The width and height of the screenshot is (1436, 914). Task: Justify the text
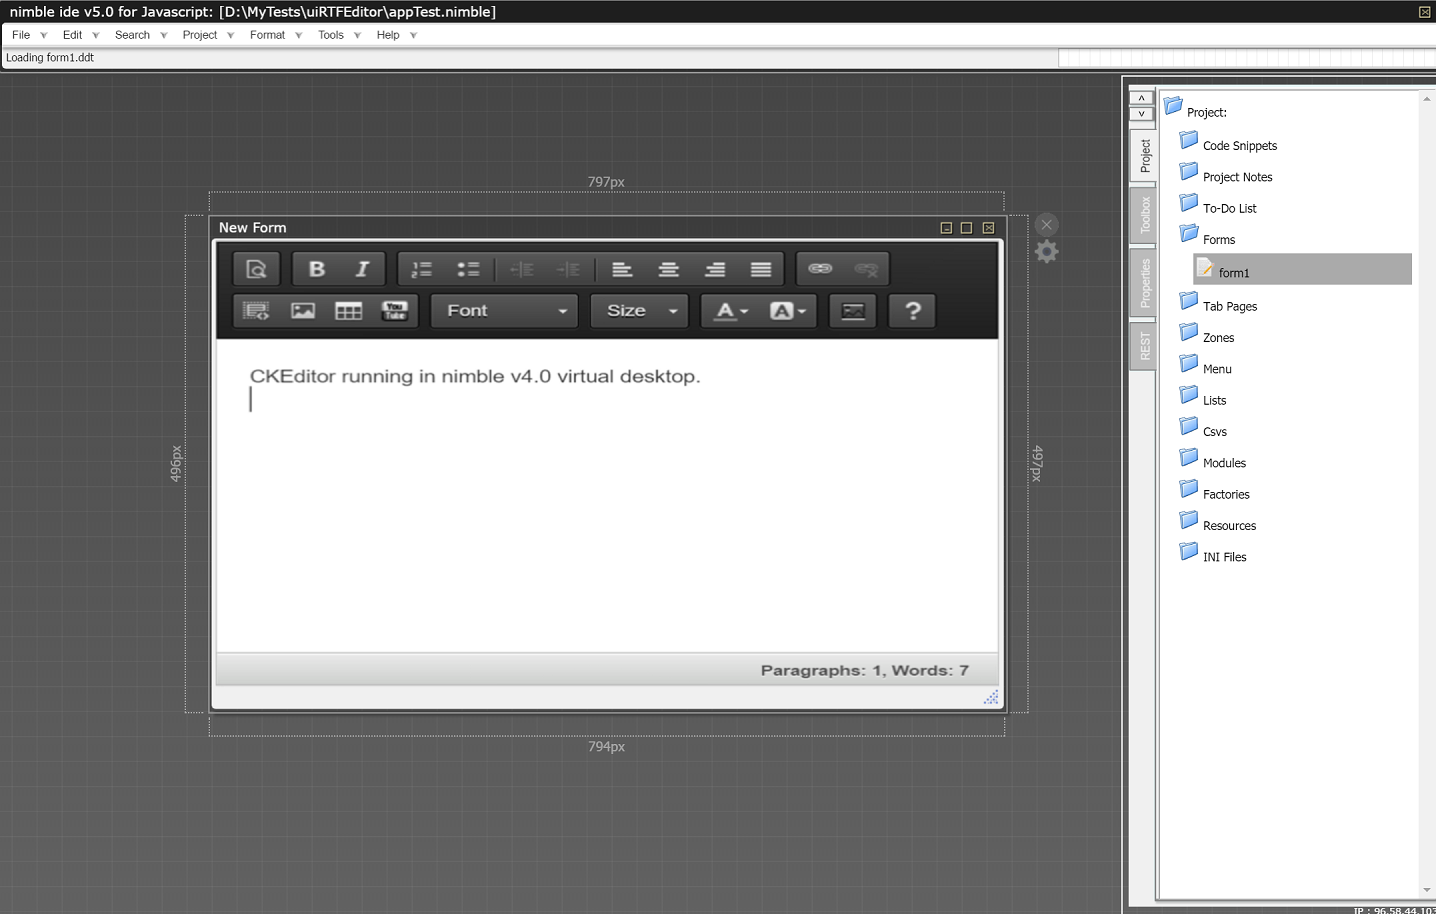click(761, 269)
